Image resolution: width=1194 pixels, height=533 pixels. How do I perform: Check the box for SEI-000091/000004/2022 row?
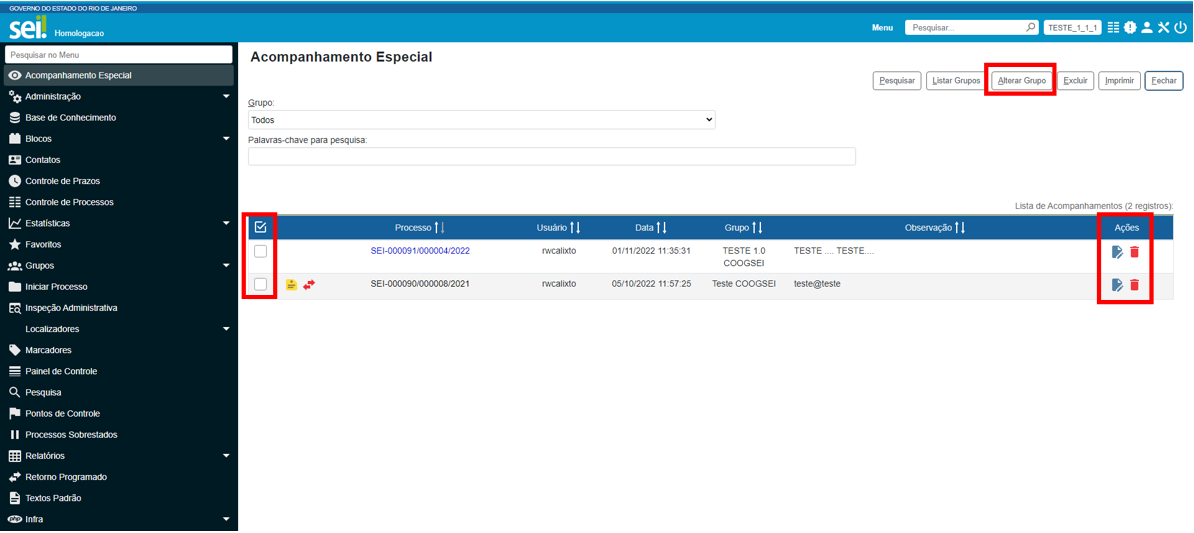(260, 252)
